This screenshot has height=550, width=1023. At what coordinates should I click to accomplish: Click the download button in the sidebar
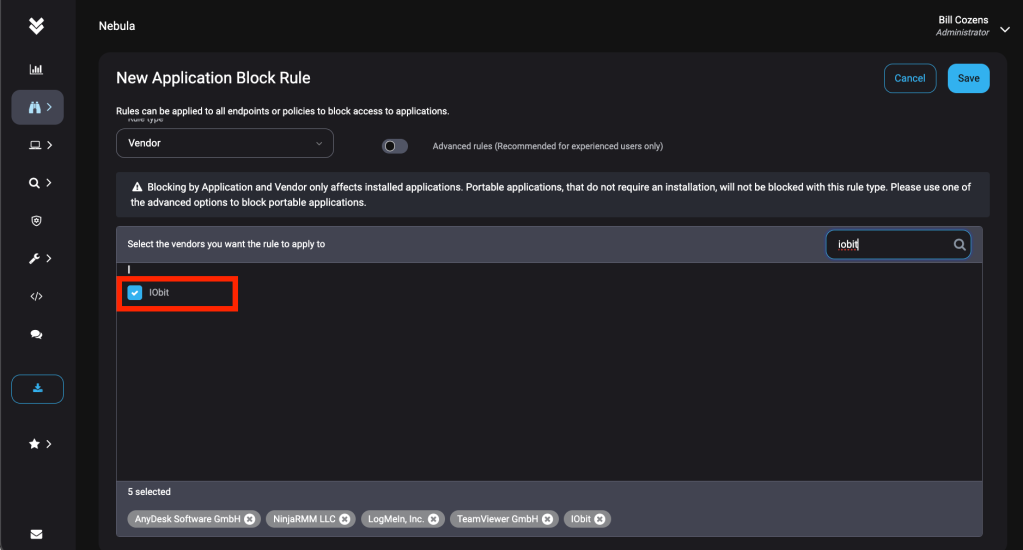click(x=37, y=389)
